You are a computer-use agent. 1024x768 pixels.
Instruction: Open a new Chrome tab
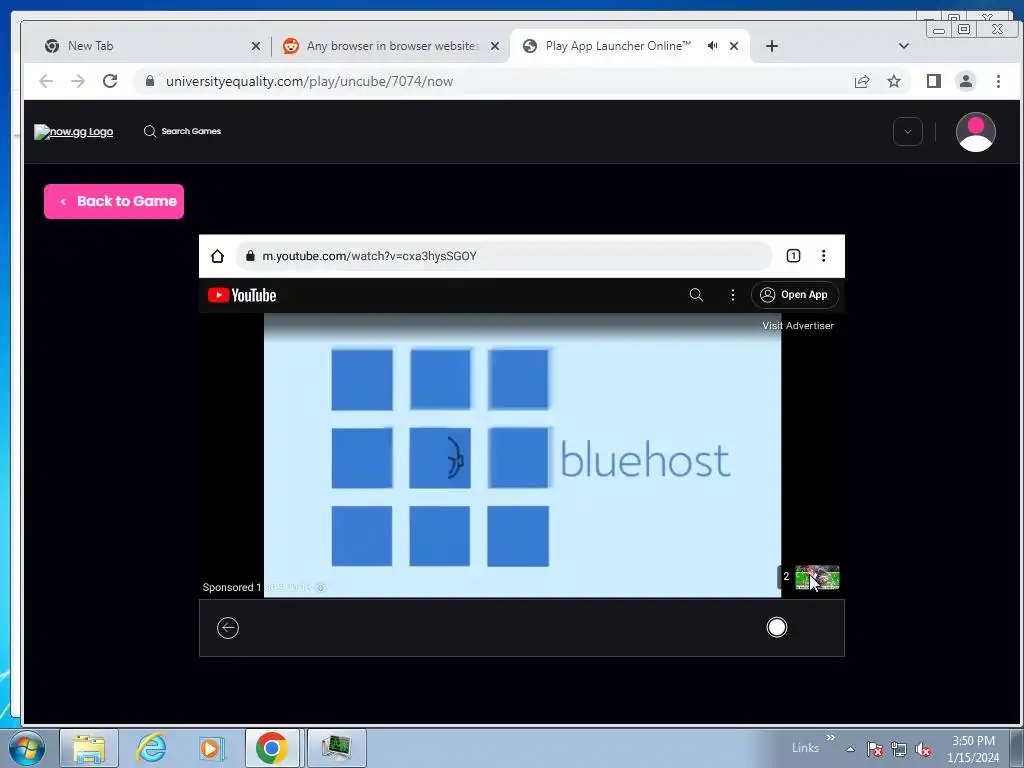click(771, 46)
